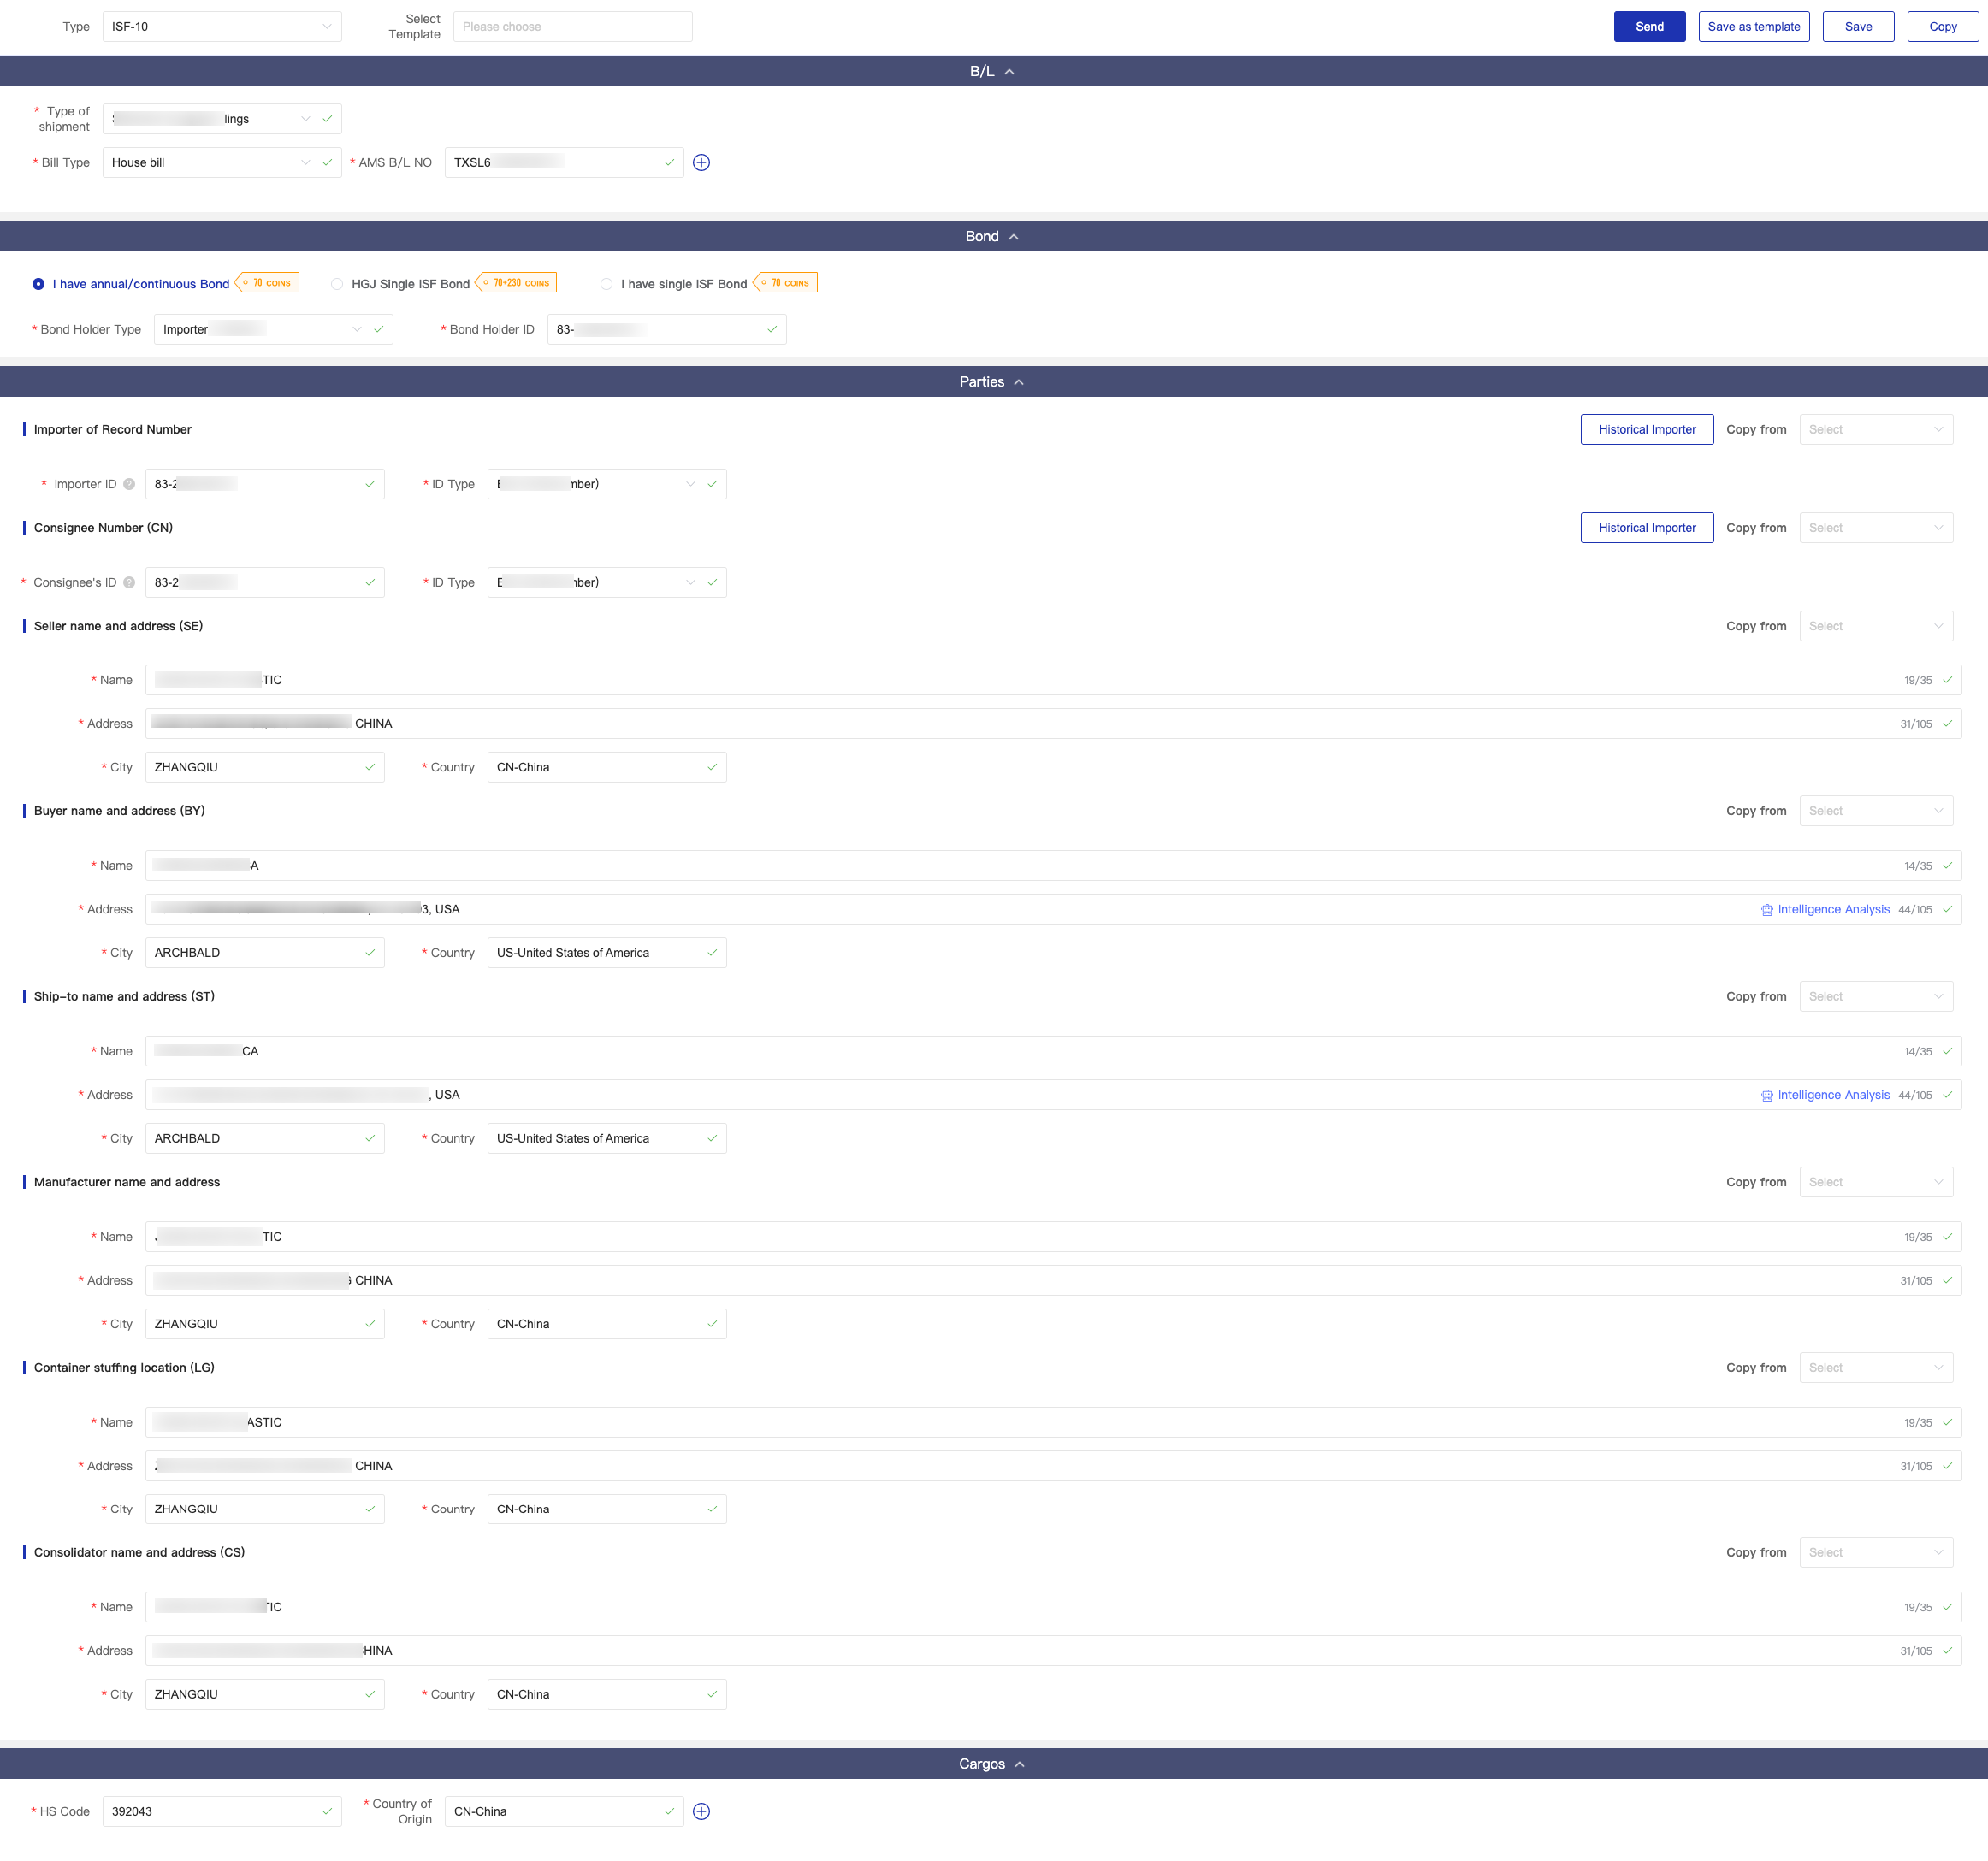Click Intelligence Analysis icon in Buyer address

(1766, 910)
